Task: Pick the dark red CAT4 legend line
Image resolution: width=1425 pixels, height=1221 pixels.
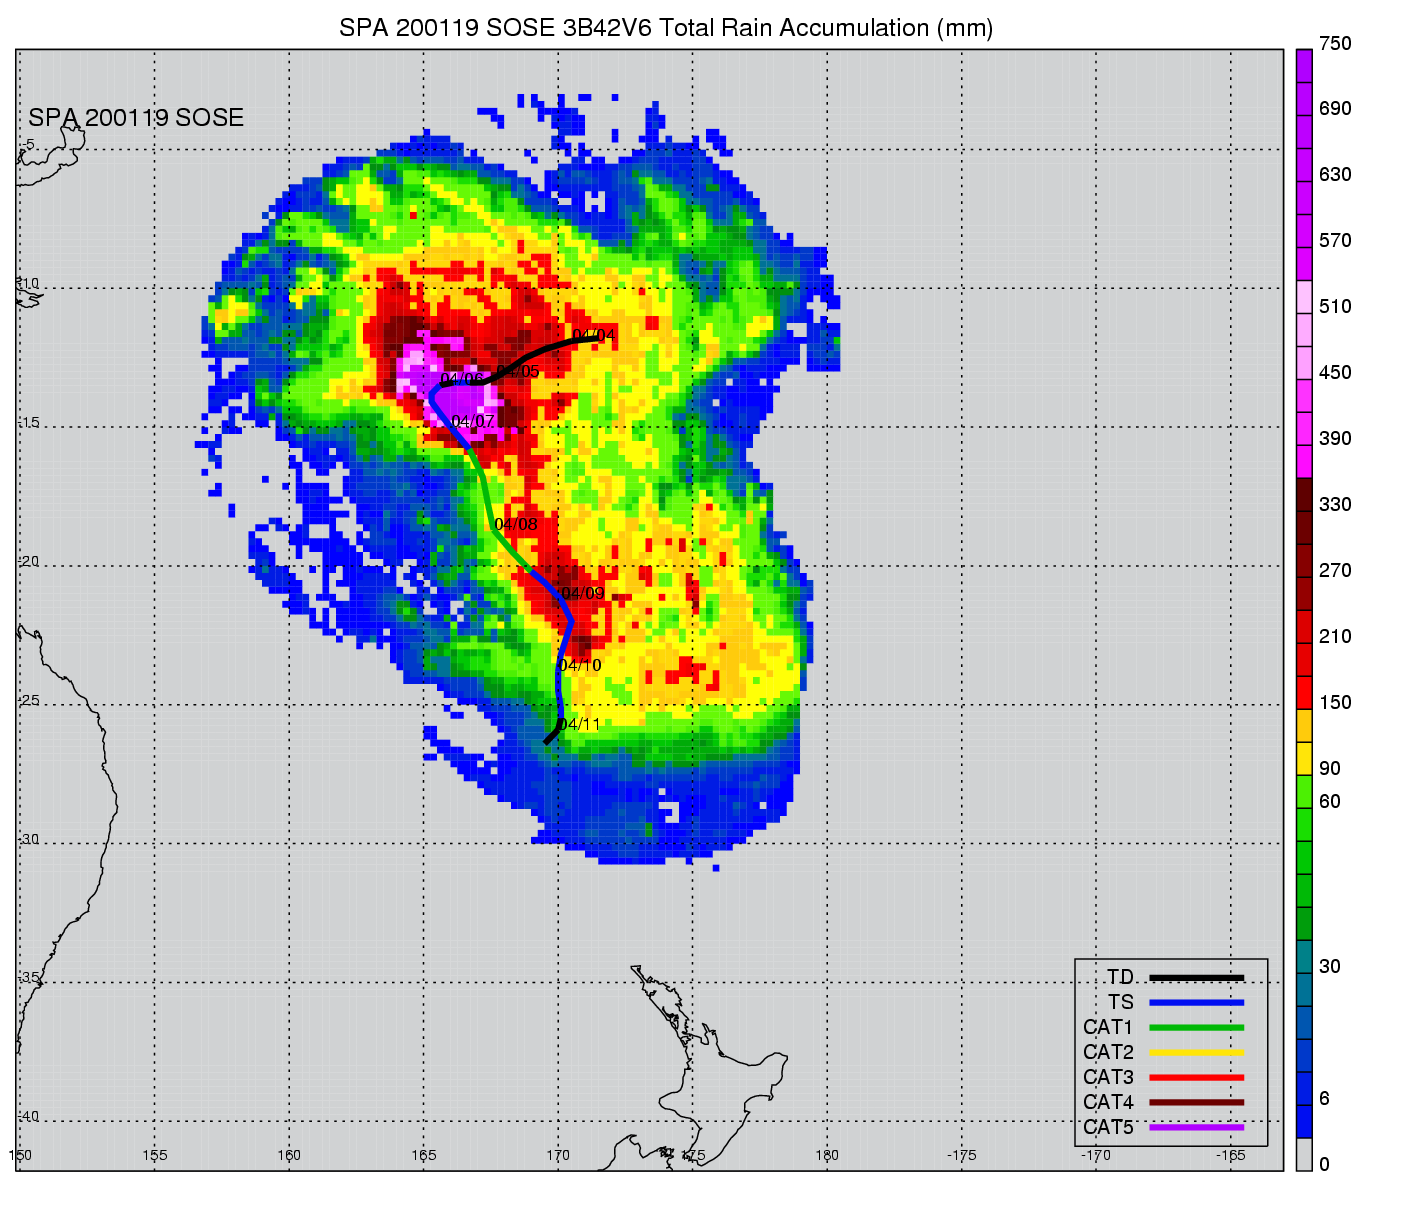Action: point(1196,1102)
